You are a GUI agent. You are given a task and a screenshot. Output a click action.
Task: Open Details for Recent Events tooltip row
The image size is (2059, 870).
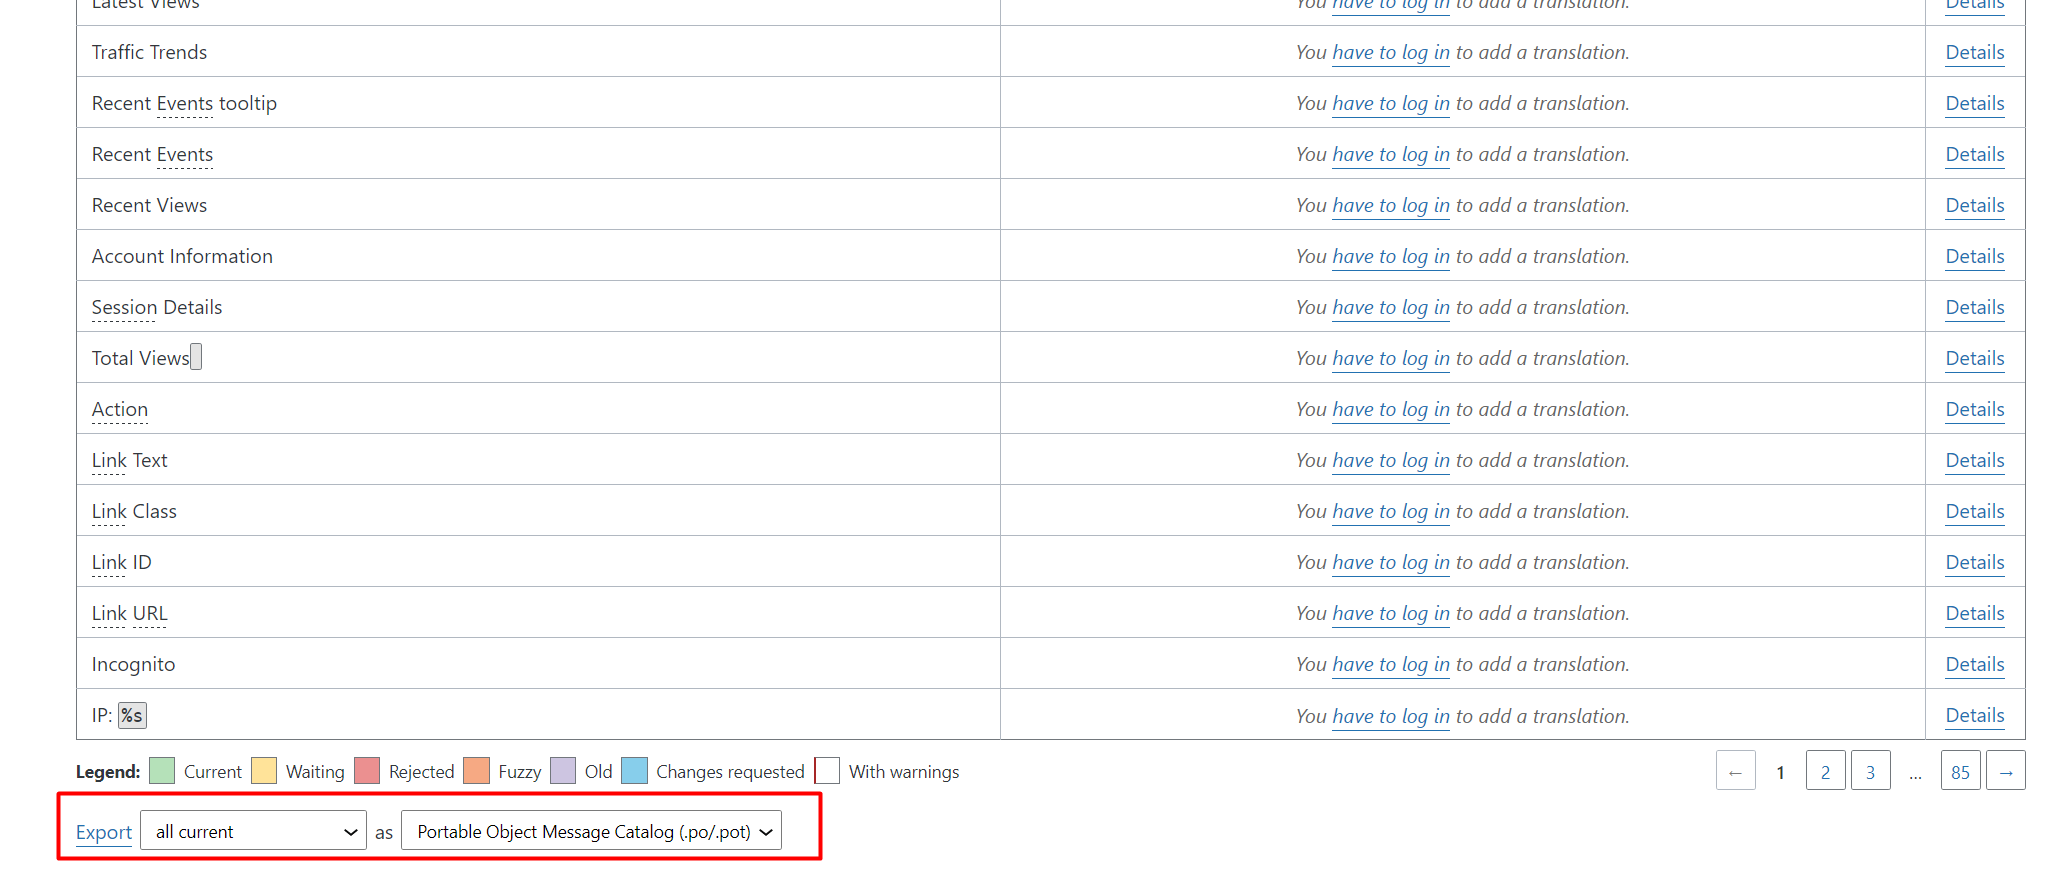(1974, 103)
